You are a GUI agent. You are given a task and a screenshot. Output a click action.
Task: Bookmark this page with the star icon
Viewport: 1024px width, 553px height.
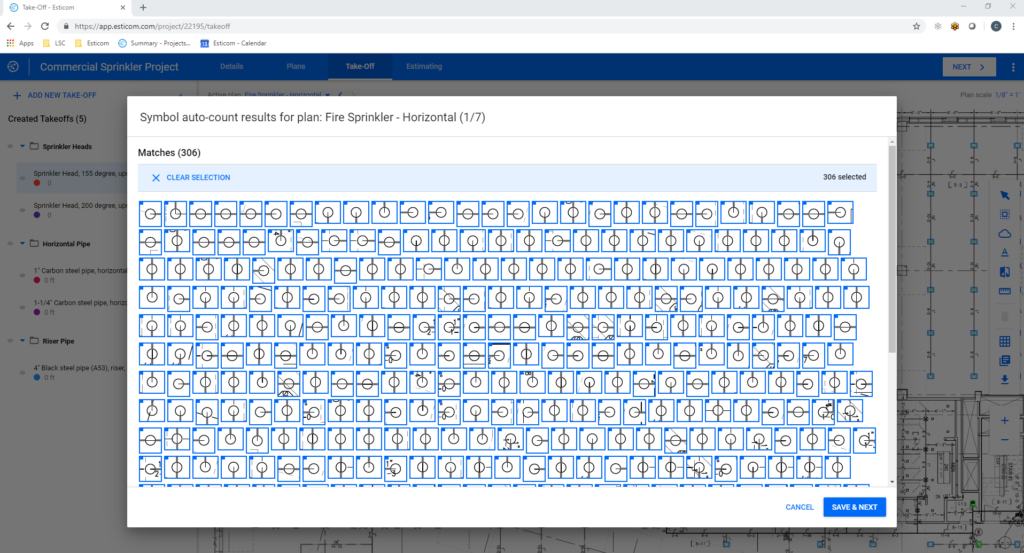[917, 26]
